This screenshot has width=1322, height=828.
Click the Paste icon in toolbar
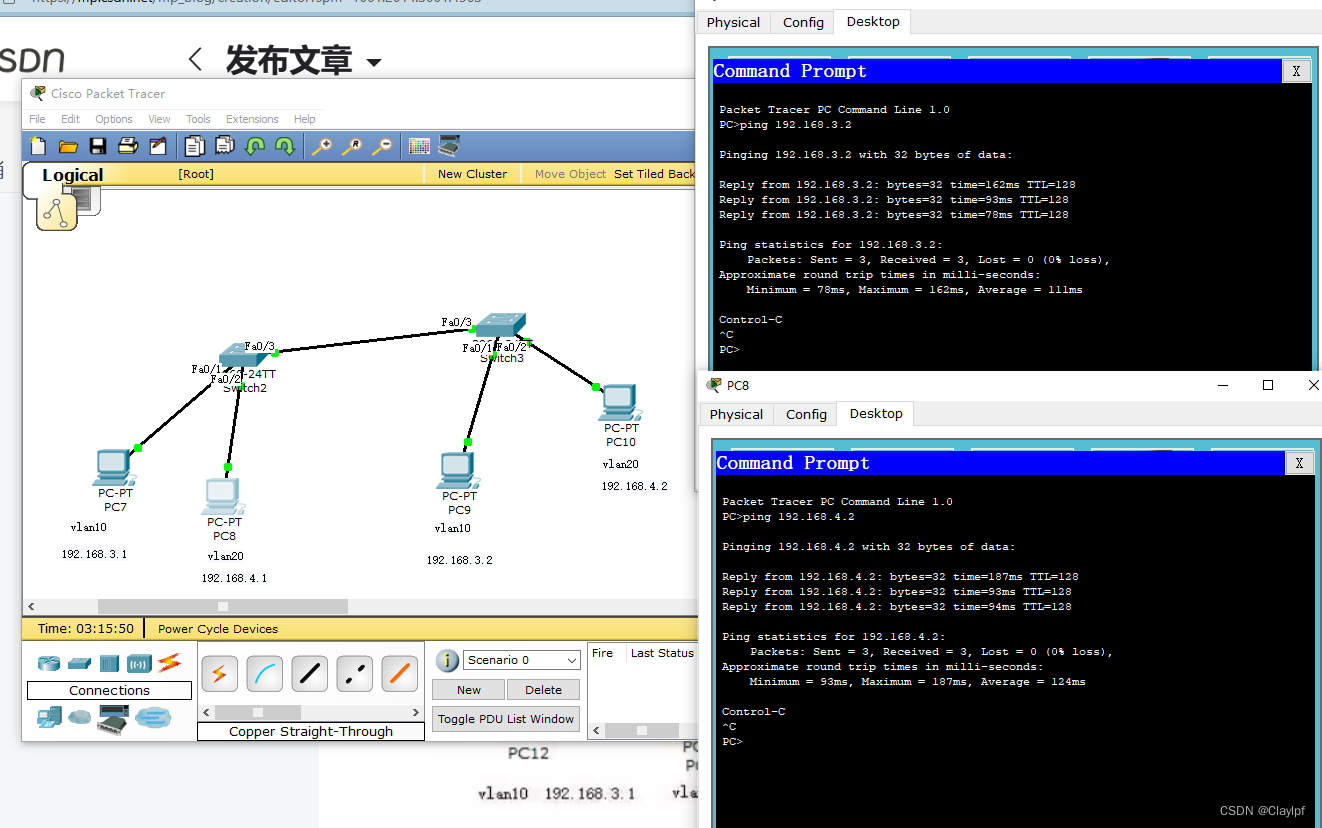tap(225, 146)
